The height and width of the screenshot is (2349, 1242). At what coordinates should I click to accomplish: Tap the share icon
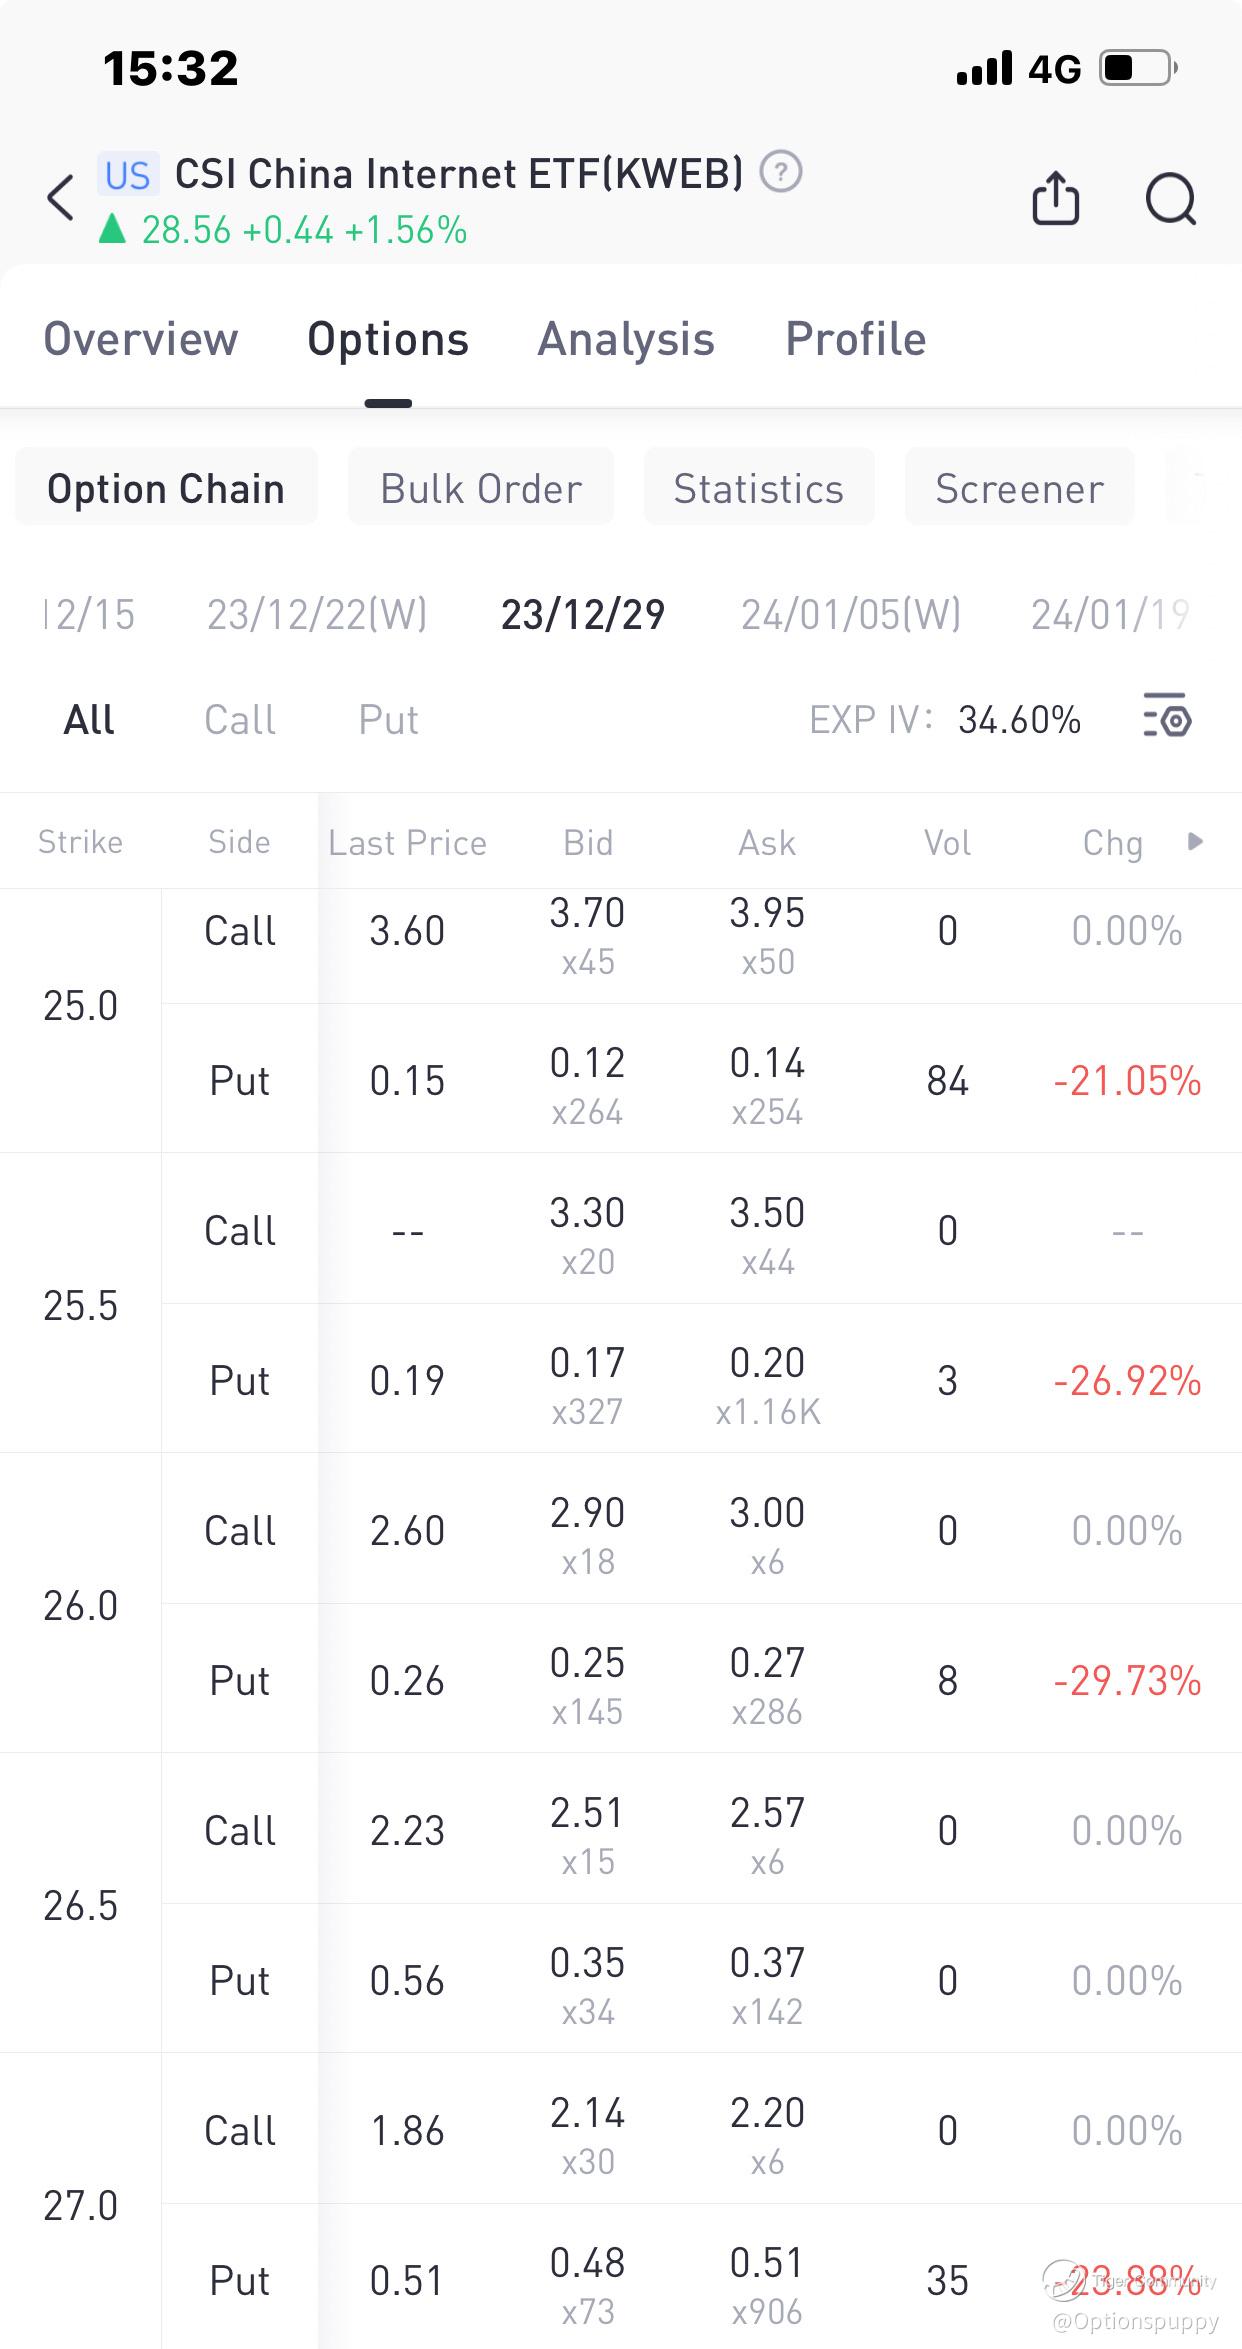click(1055, 198)
